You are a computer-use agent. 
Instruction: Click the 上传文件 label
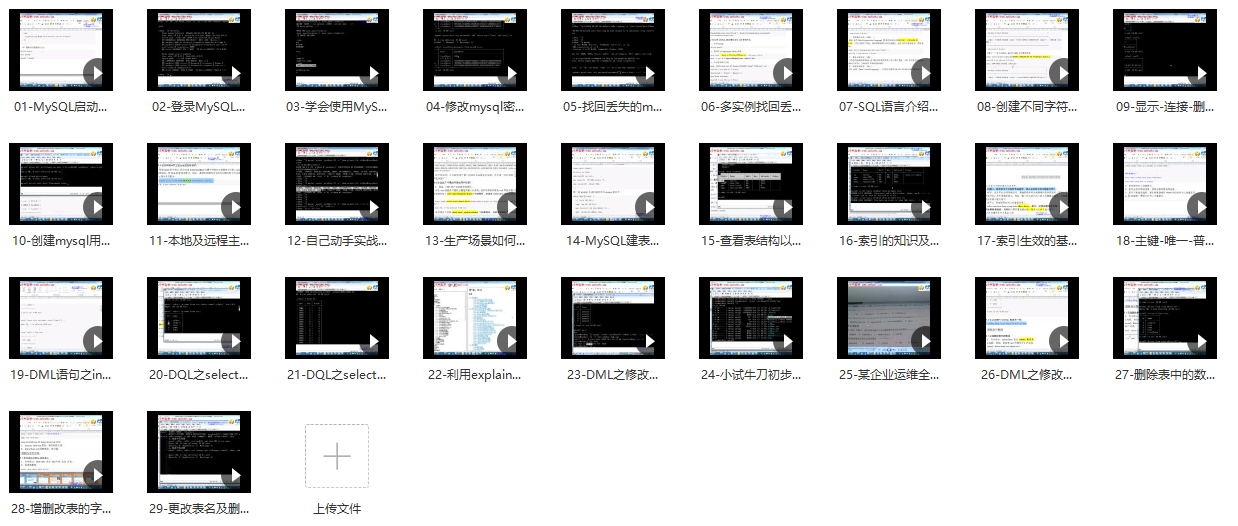point(337,508)
